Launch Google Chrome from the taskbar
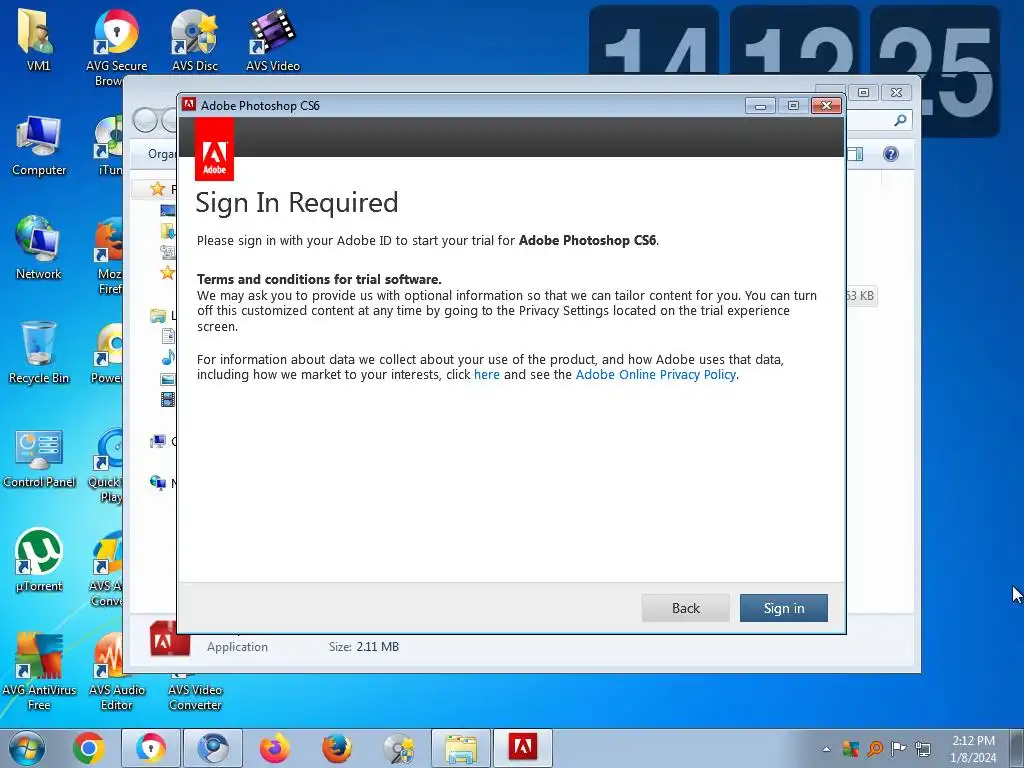The height and width of the screenshot is (768, 1024). (89, 748)
